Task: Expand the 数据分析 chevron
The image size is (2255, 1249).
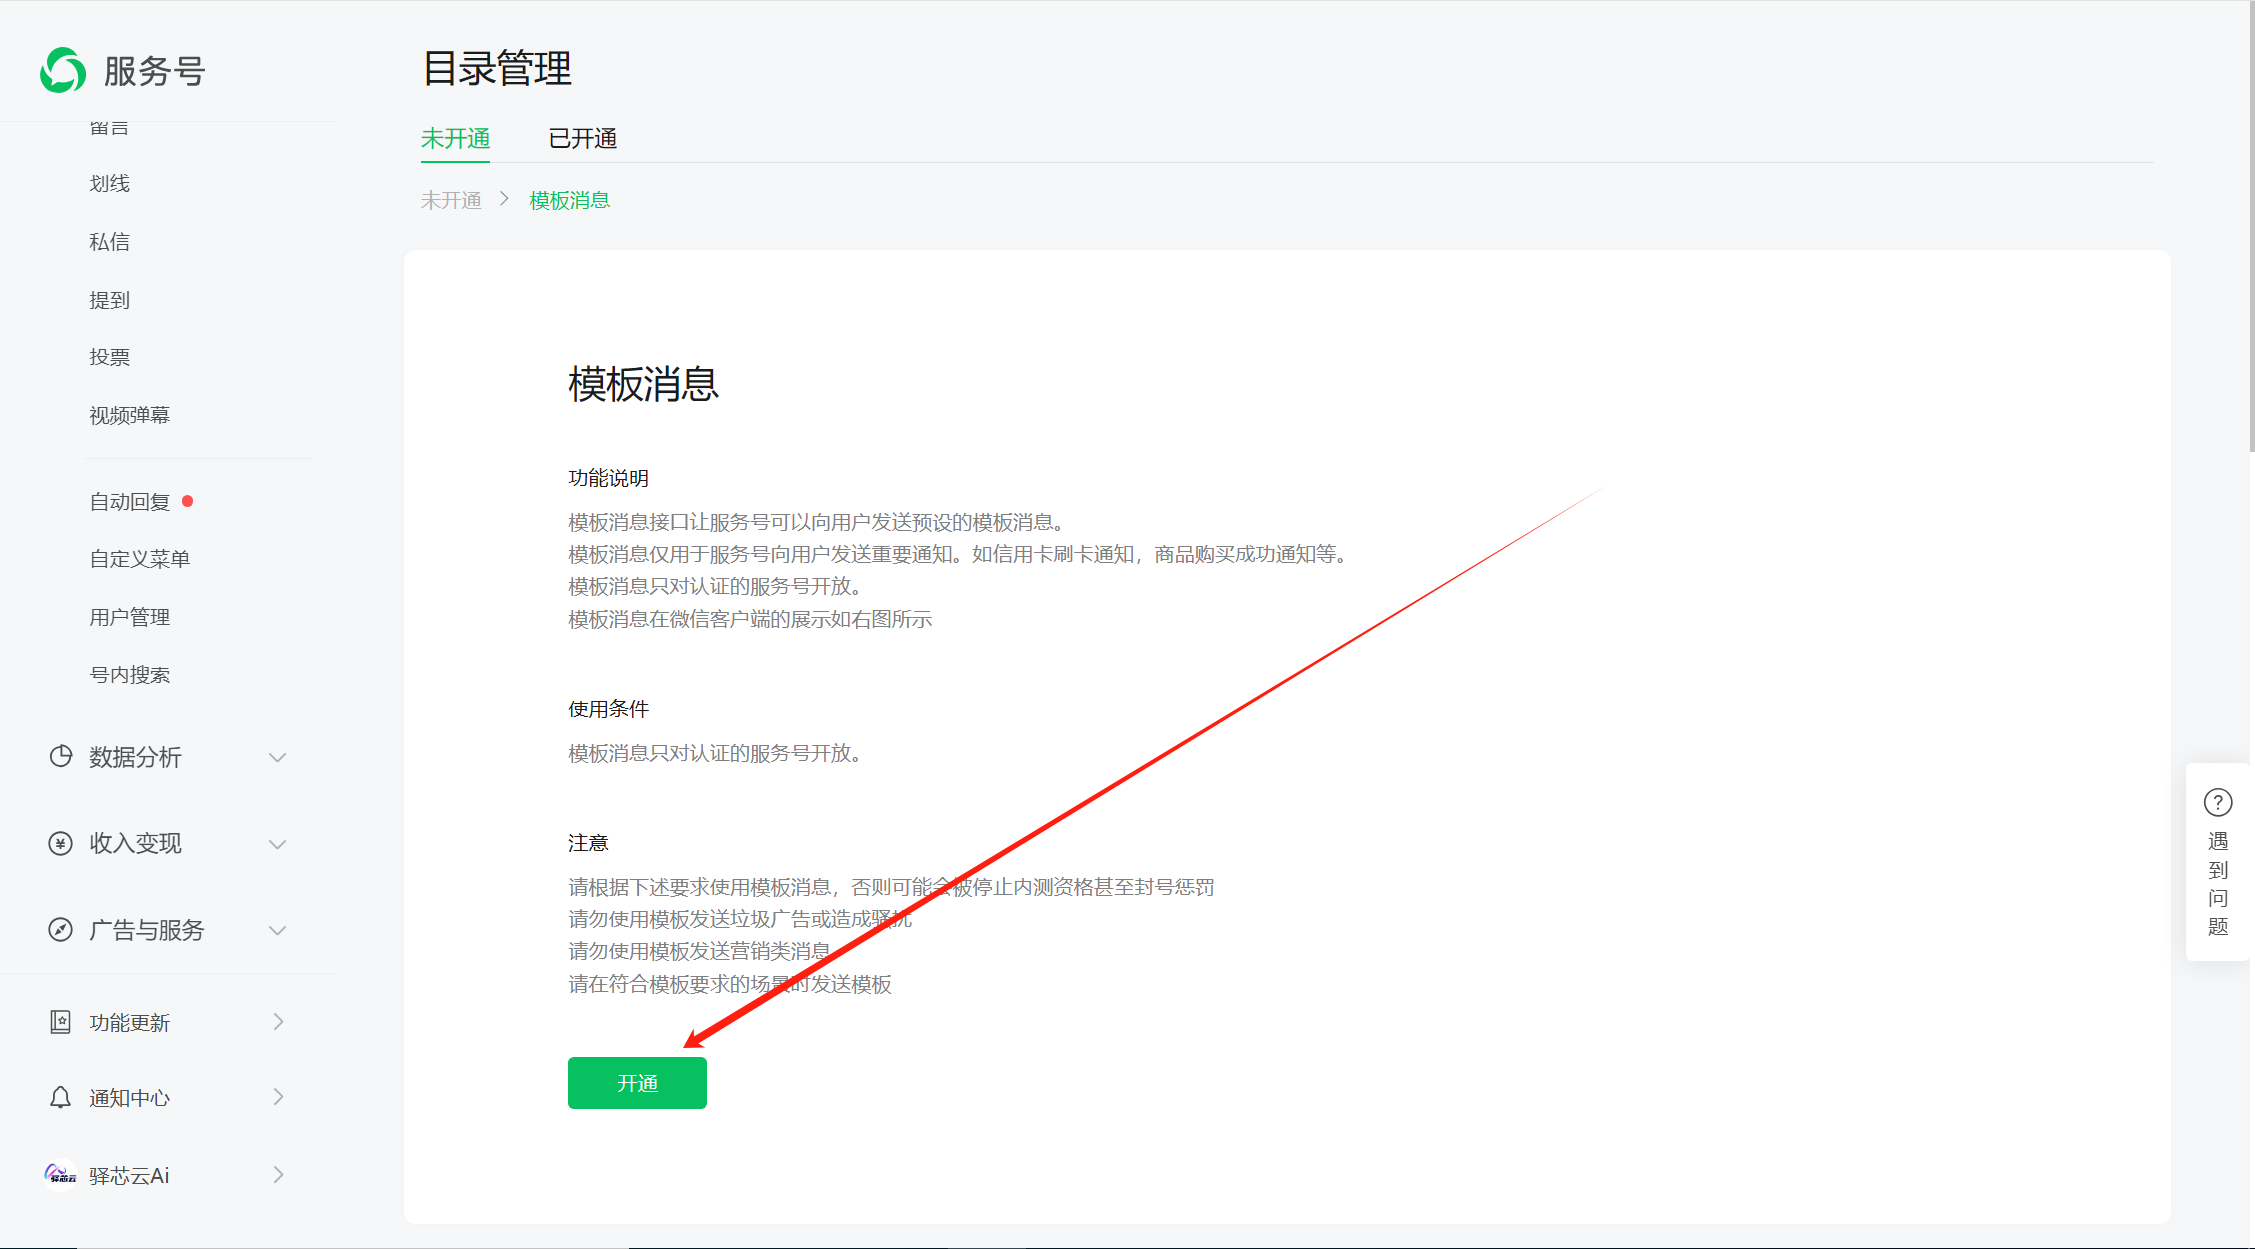Action: tap(278, 757)
